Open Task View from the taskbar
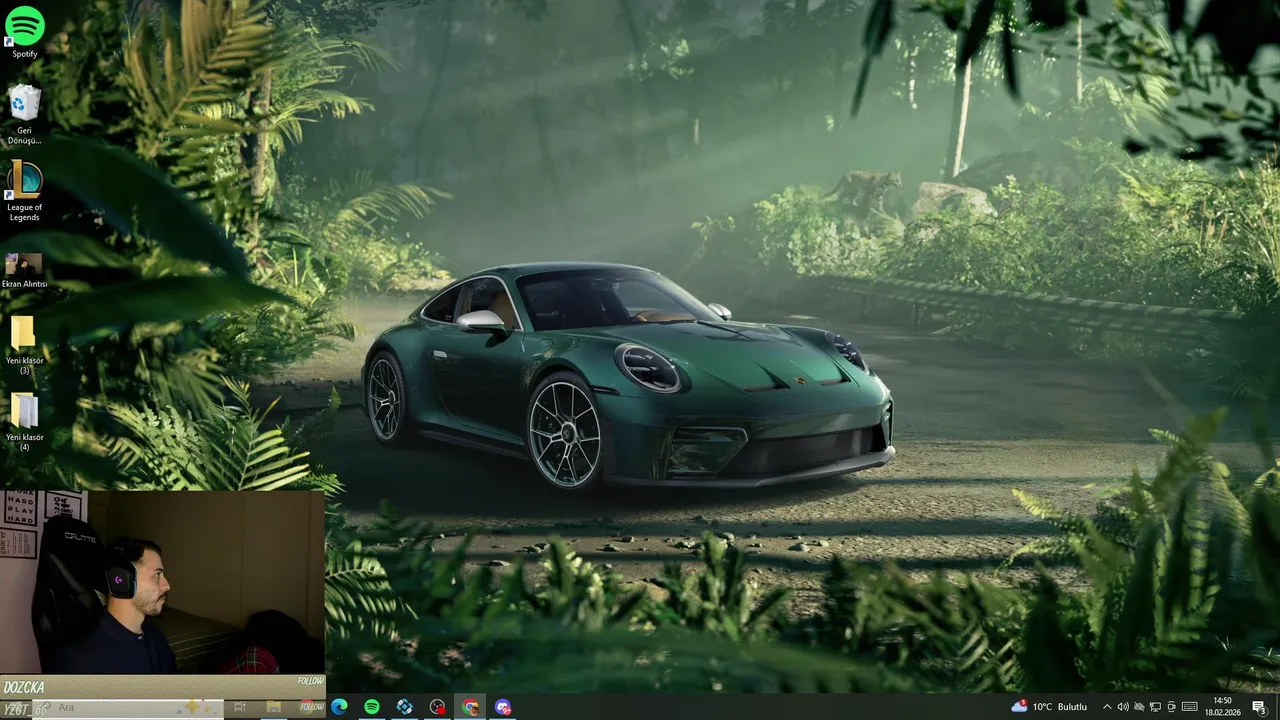 coord(240,707)
